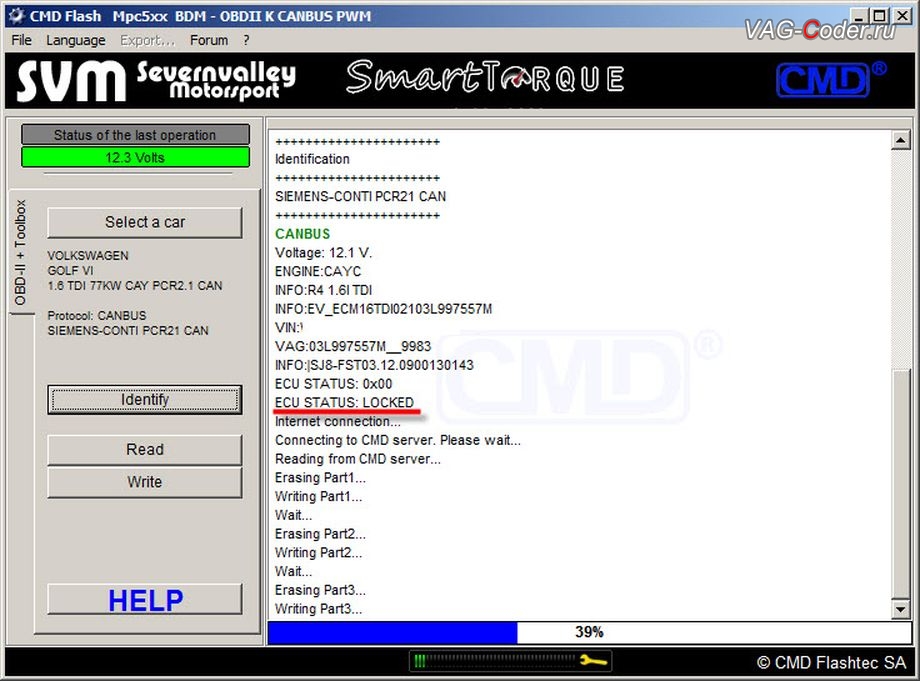Click the CMD Flash app icon in title bar
The height and width of the screenshot is (681, 920).
click(x=16, y=16)
